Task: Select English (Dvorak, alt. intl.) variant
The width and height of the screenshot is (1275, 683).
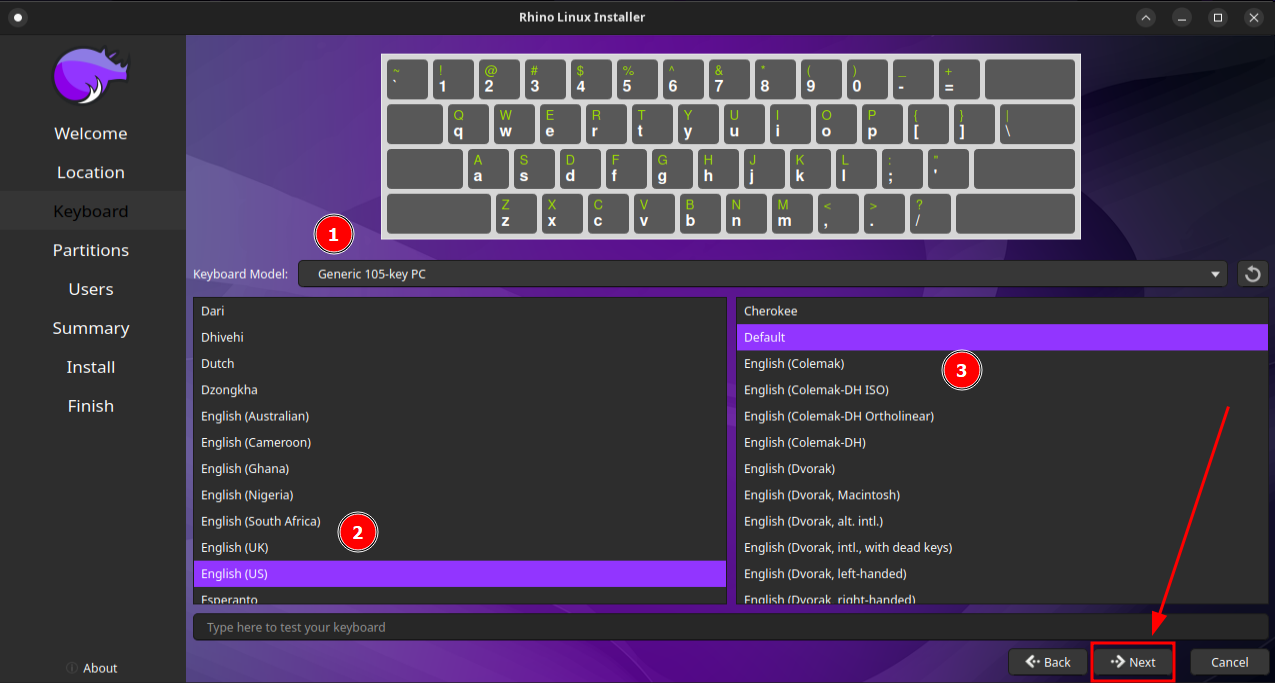Action: coord(1002,521)
